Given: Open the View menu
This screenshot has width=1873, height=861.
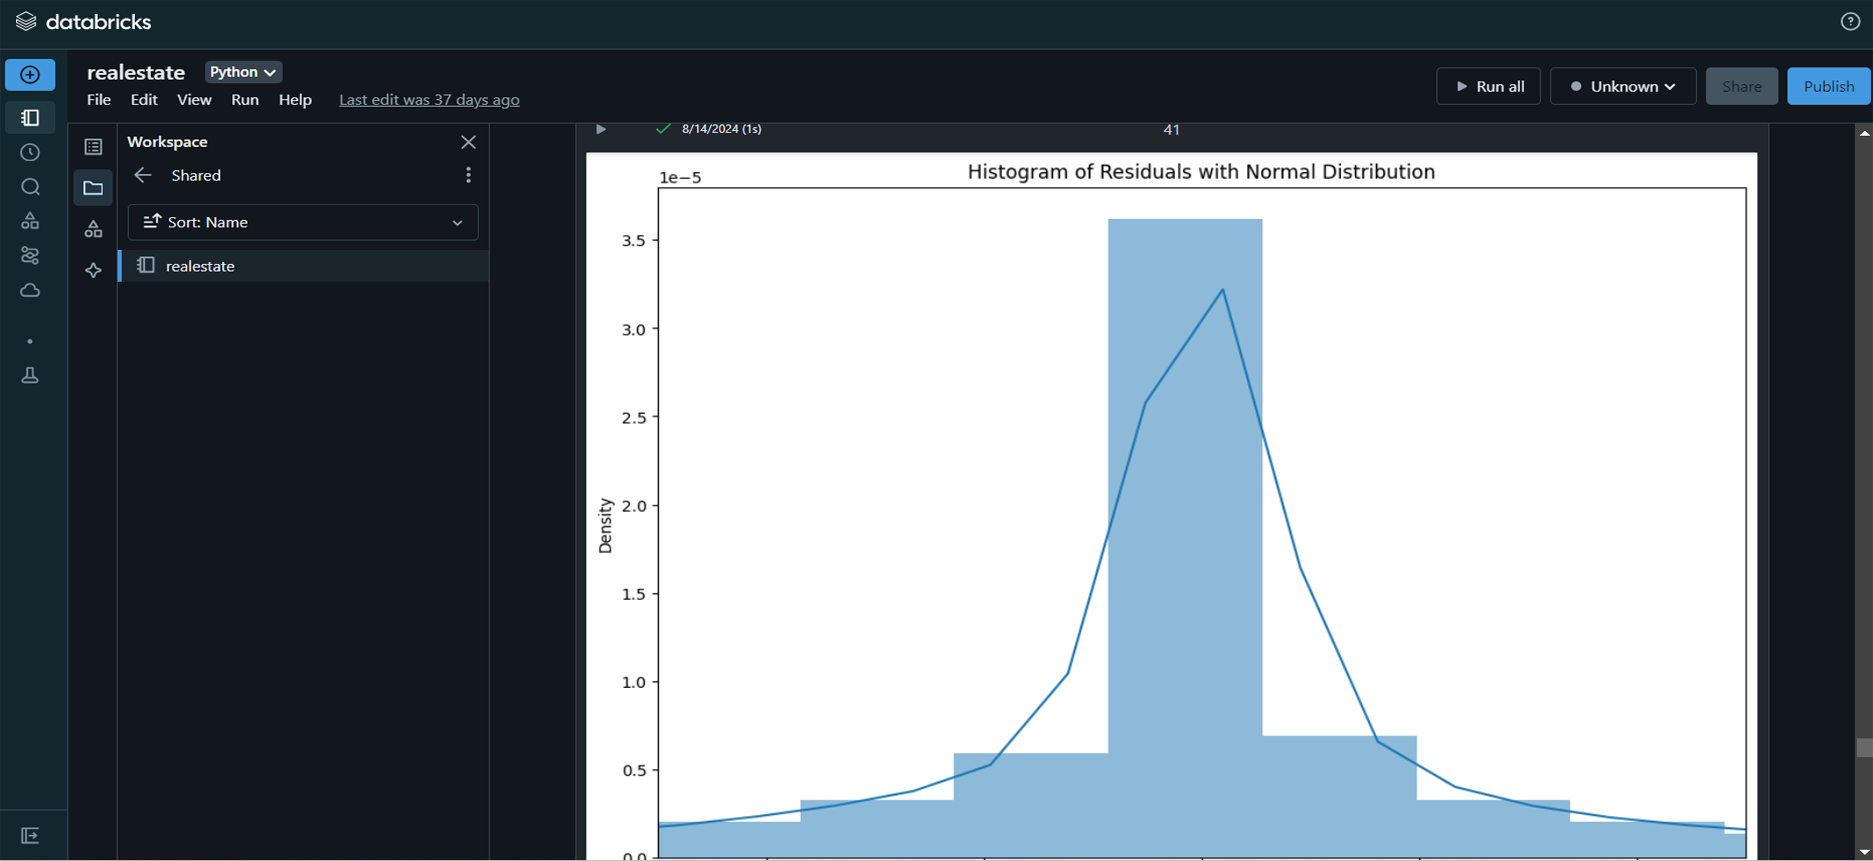Looking at the screenshot, I should [194, 100].
